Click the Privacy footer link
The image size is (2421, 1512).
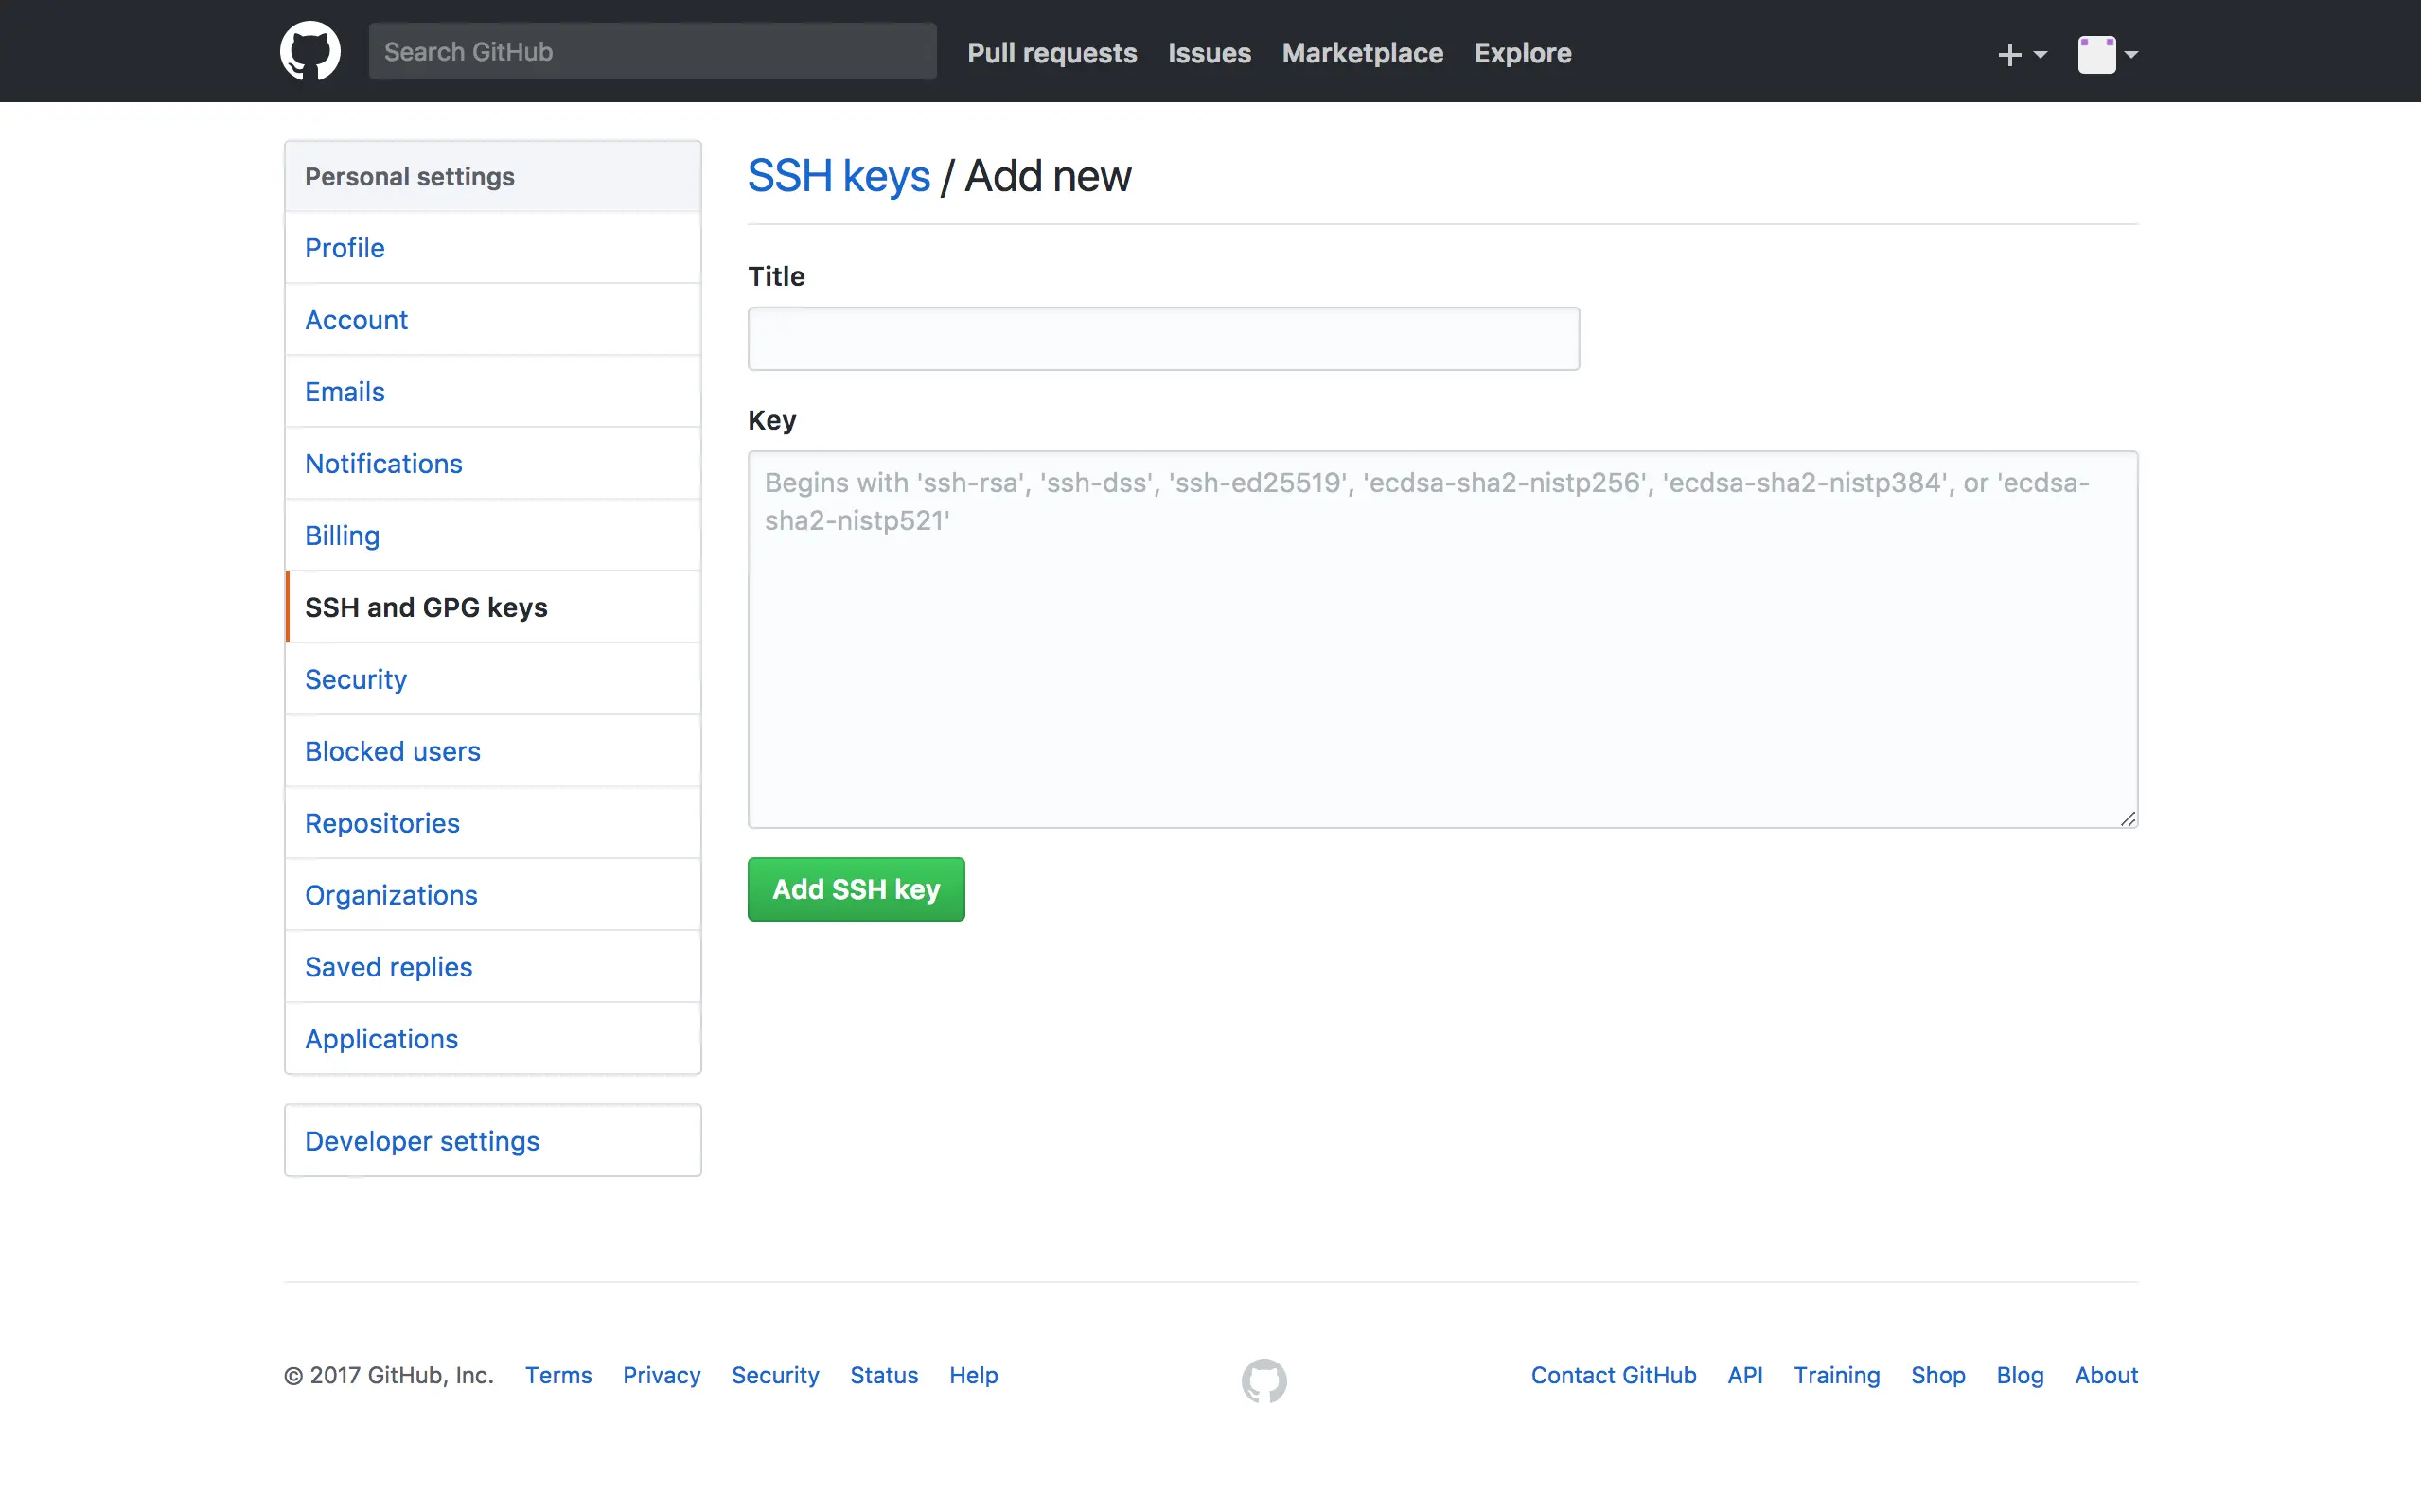click(x=661, y=1375)
